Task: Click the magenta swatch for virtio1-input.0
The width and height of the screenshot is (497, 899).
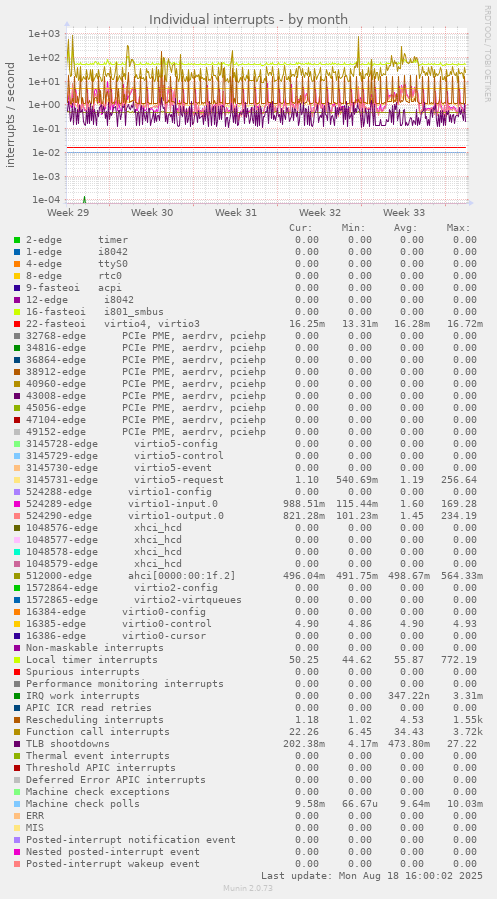Action: pos(17,504)
